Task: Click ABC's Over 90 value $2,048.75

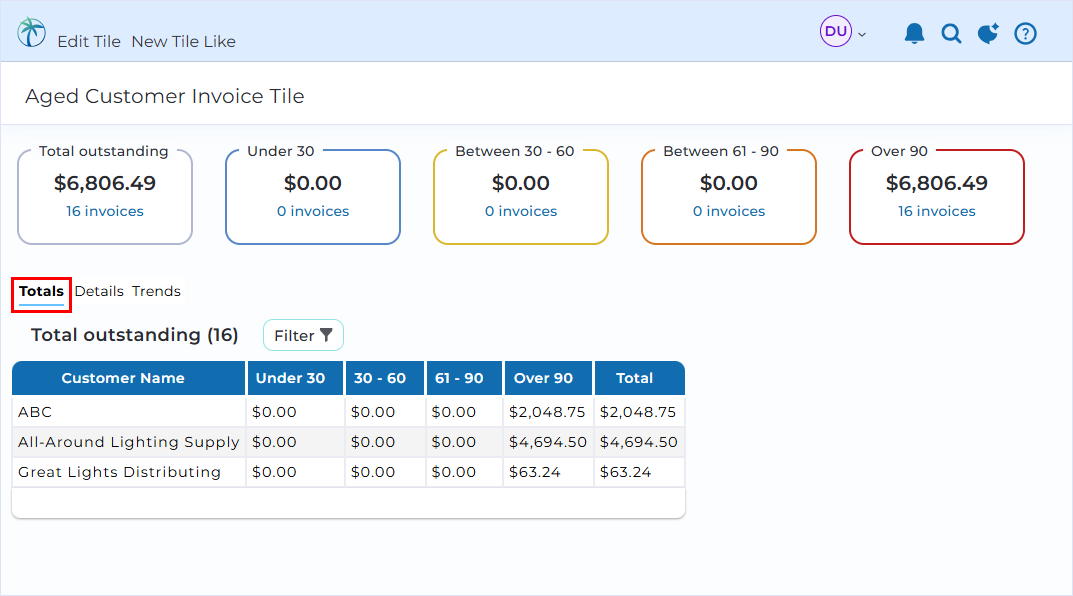Action: pyautogui.click(x=547, y=412)
